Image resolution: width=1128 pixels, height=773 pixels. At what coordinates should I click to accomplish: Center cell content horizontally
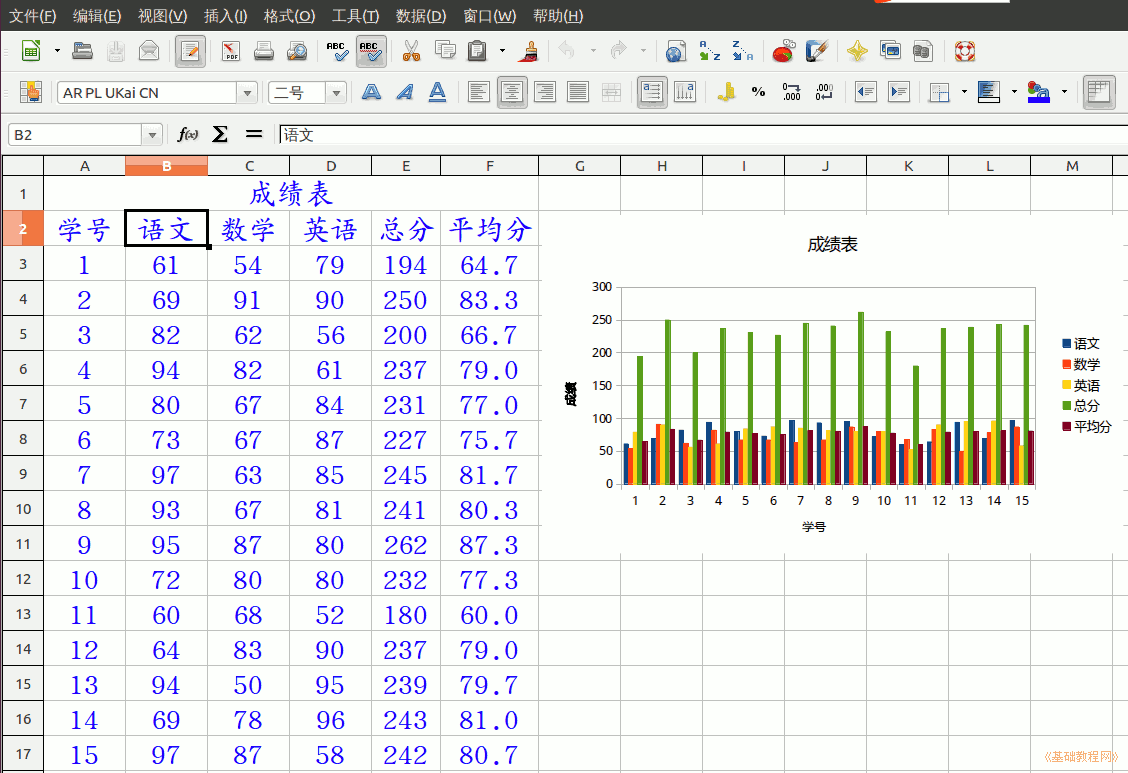[512, 92]
